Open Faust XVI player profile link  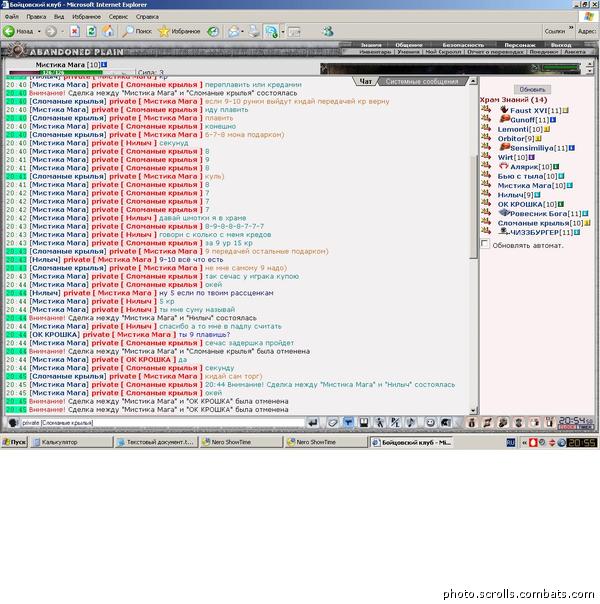(528, 111)
